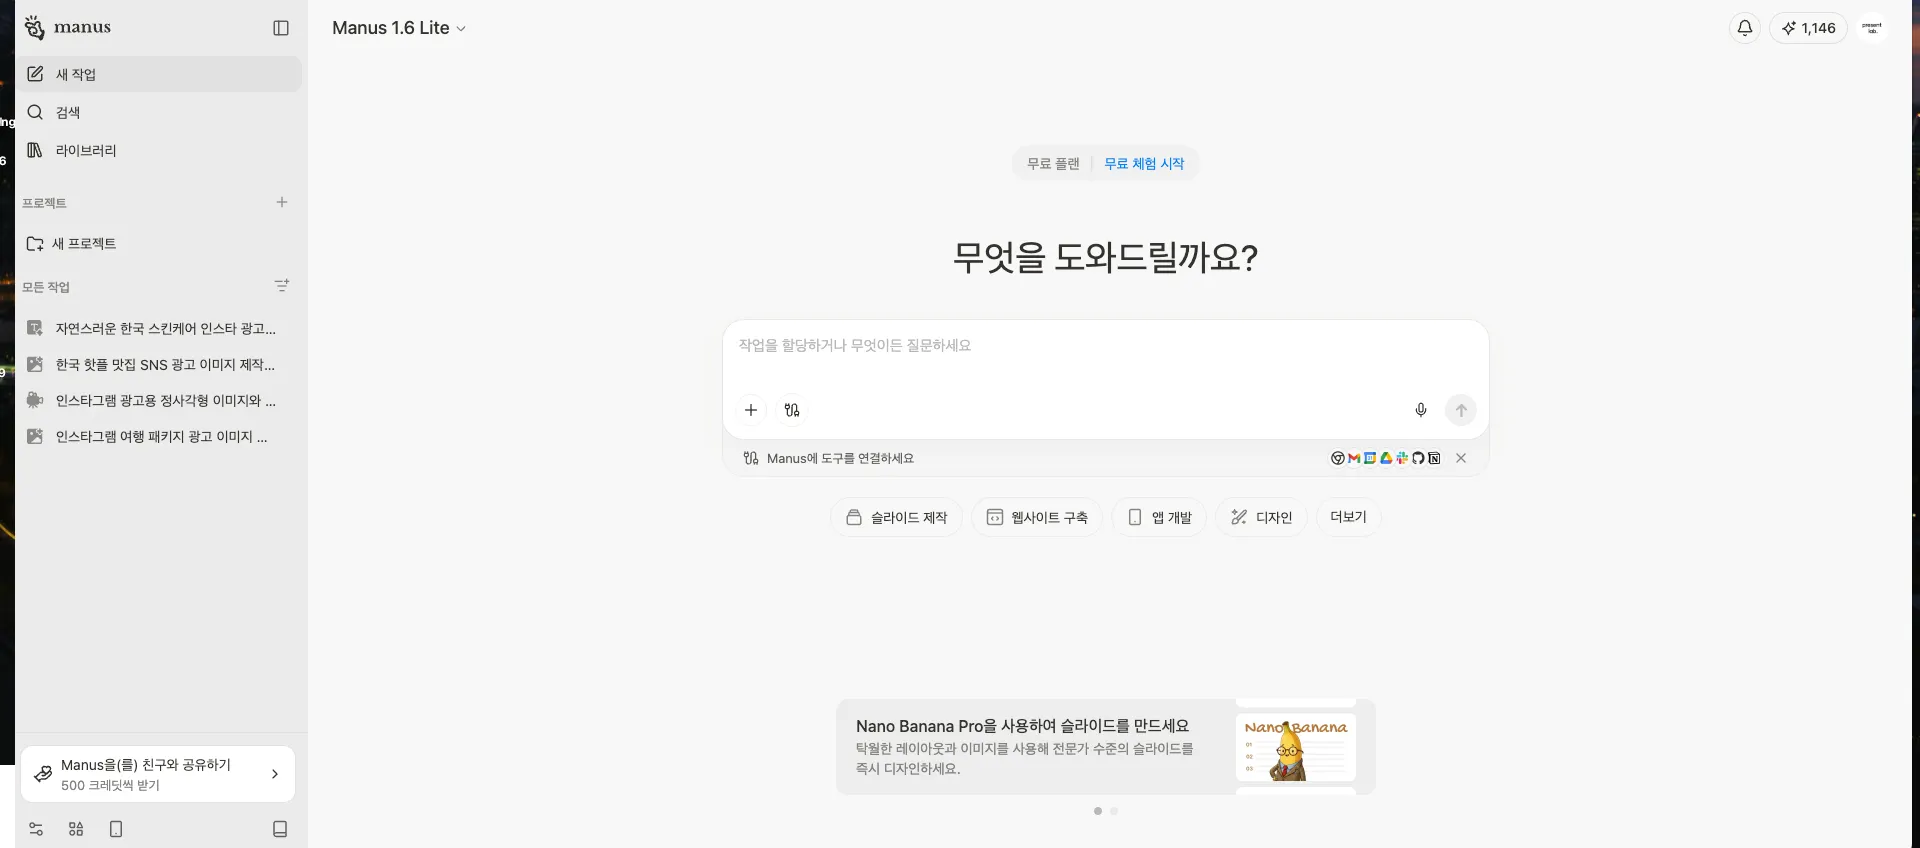Open the task 인스타그램 여행 패키지 광고 이미지
The width and height of the screenshot is (1920, 848).
coord(160,436)
